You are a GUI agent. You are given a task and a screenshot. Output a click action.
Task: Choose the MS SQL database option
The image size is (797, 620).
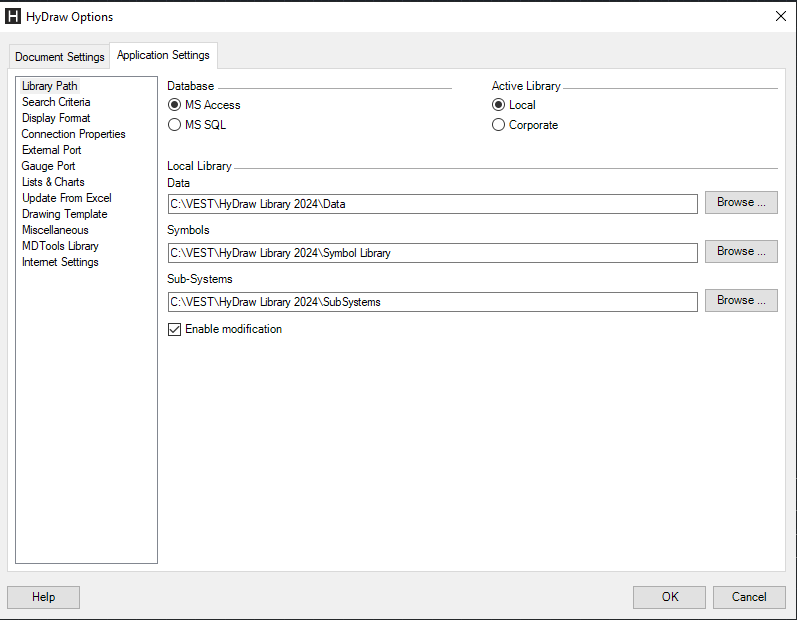point(175,125)
